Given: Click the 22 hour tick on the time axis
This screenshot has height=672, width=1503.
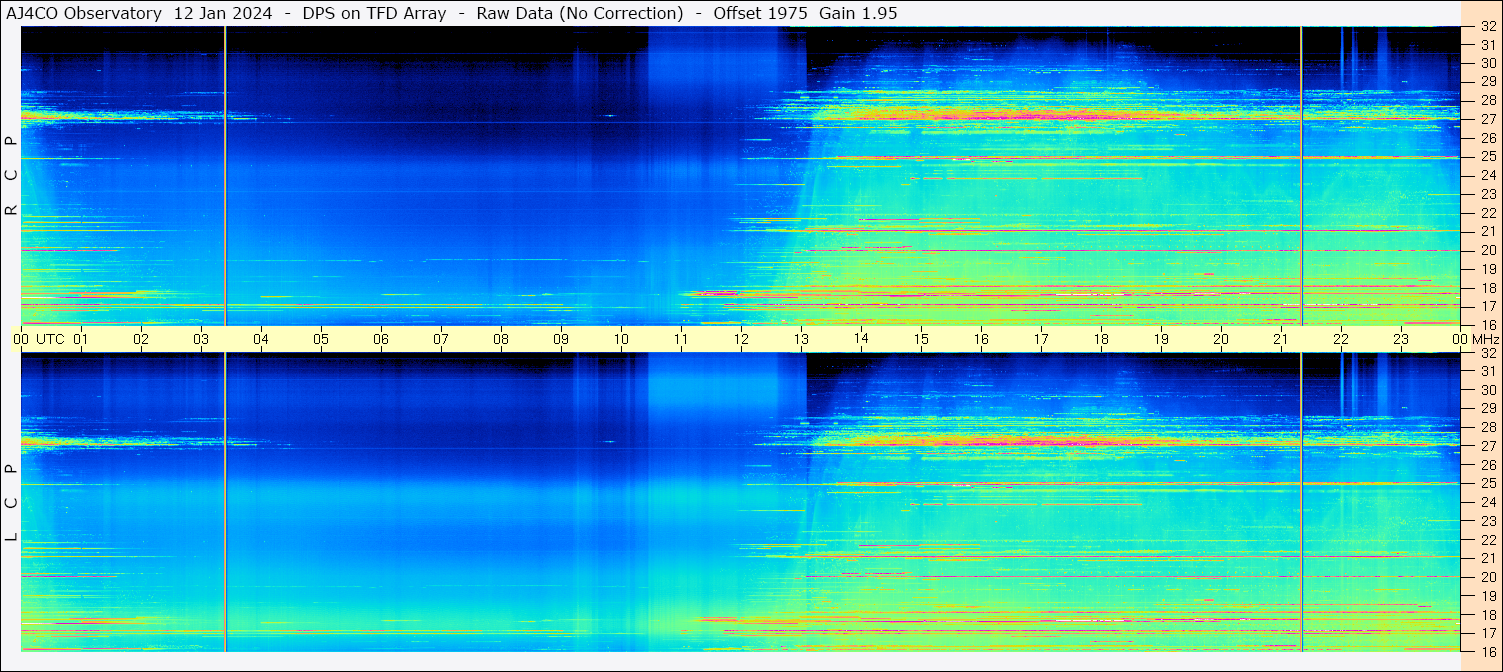Looking at the screenshot, I should [1341, 339].
